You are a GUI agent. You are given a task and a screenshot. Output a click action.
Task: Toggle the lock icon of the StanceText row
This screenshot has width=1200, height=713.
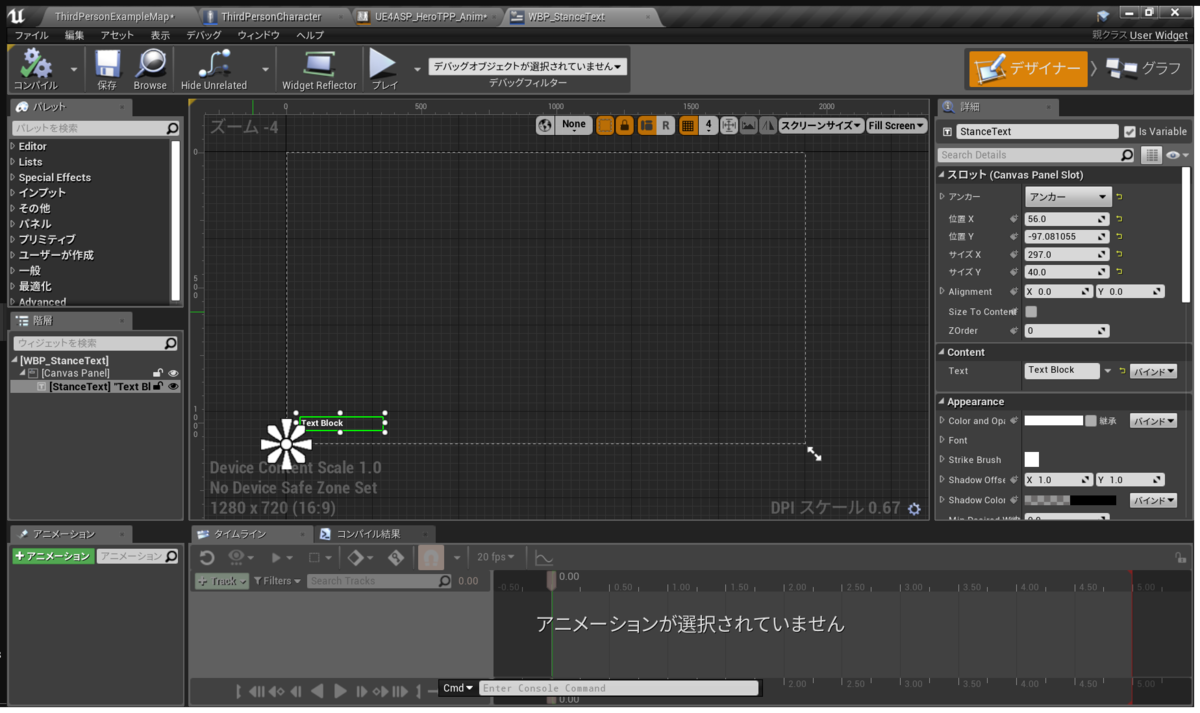click(x=158, y=386)
